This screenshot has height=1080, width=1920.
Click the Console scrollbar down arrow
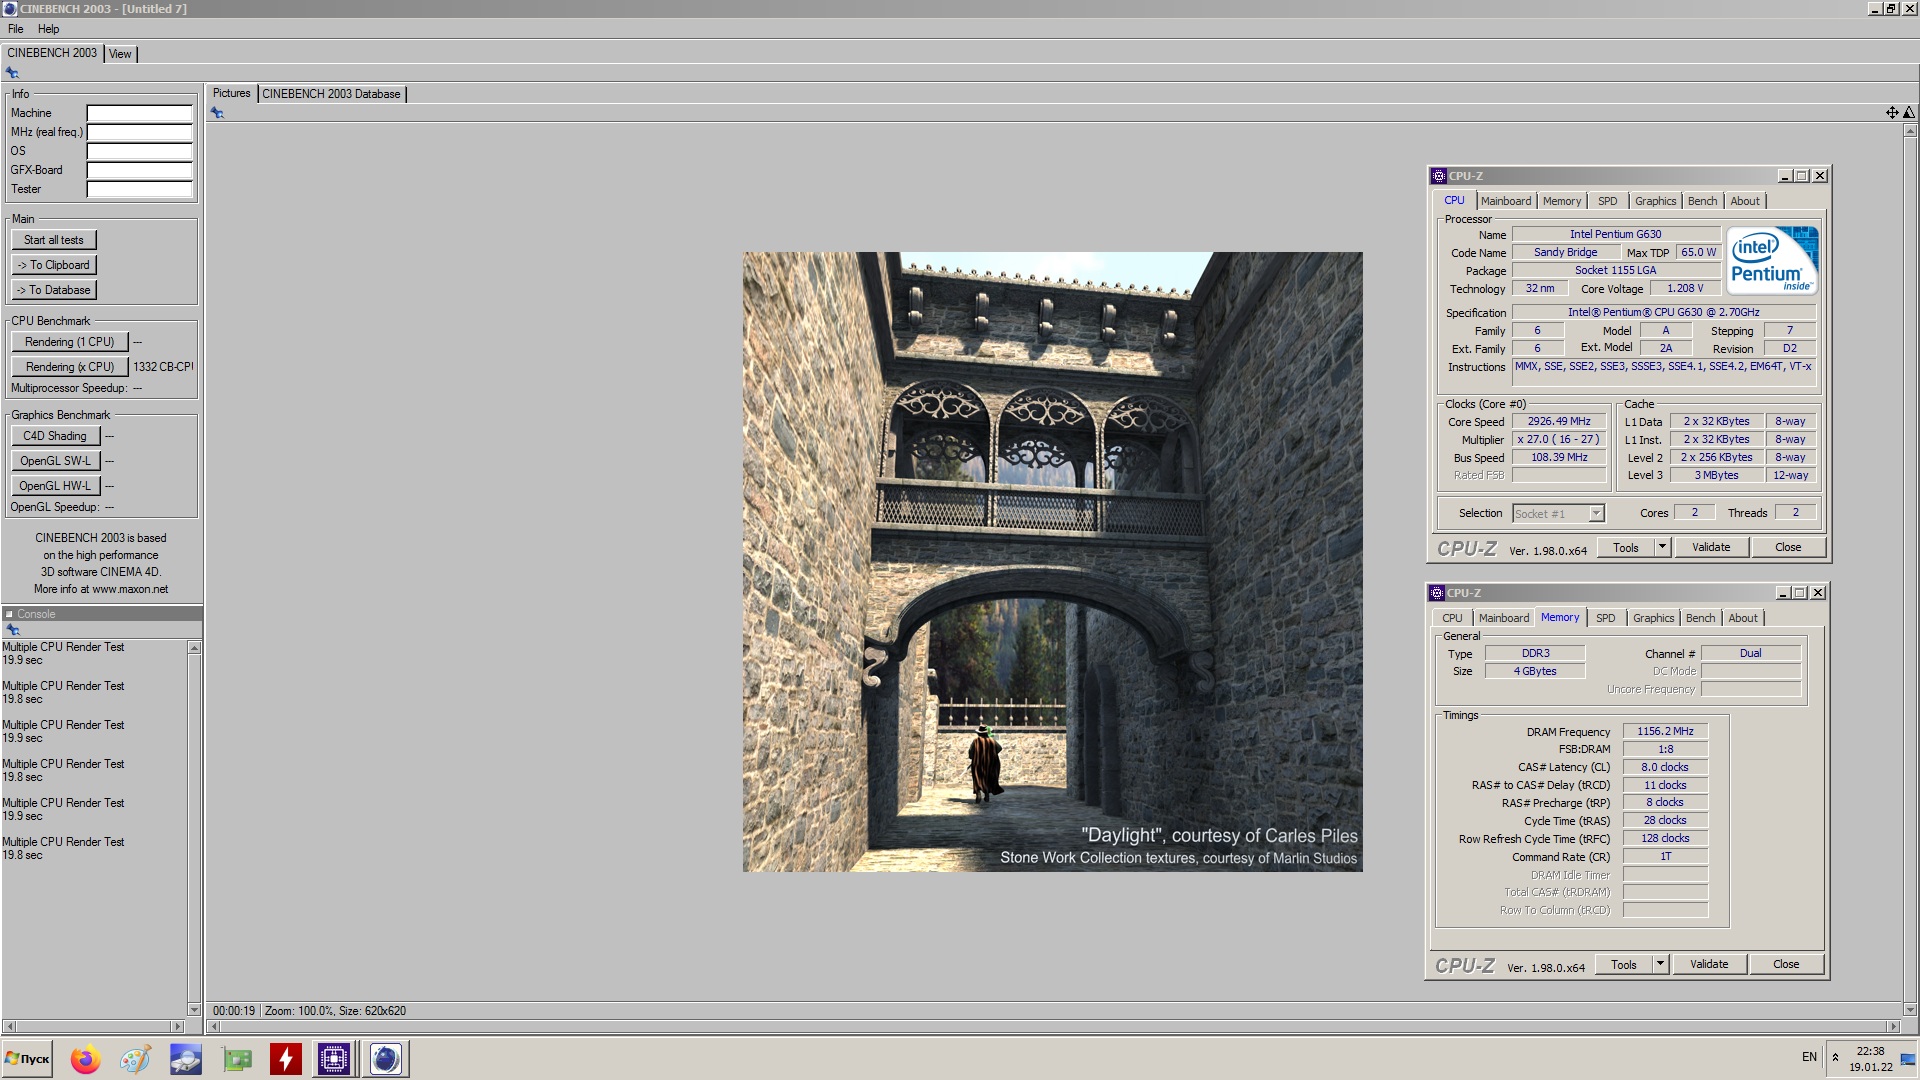[194, 1010]
